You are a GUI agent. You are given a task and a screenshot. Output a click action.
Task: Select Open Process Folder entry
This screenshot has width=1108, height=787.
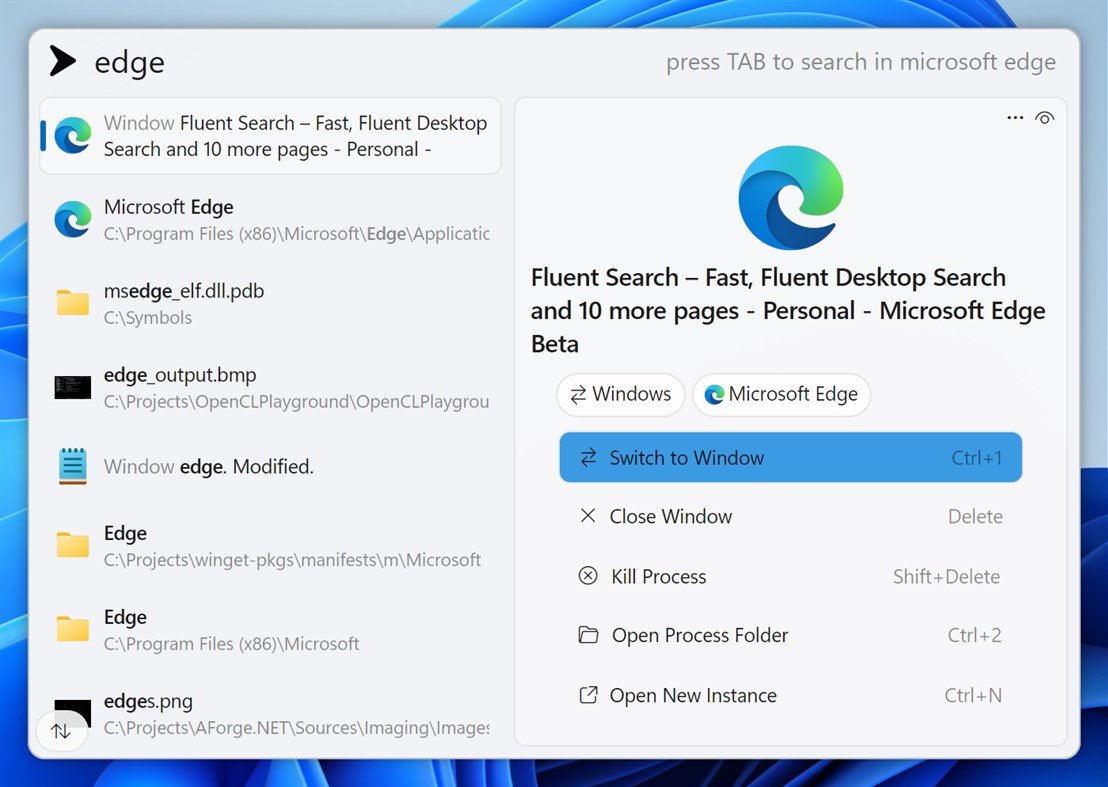699,635
